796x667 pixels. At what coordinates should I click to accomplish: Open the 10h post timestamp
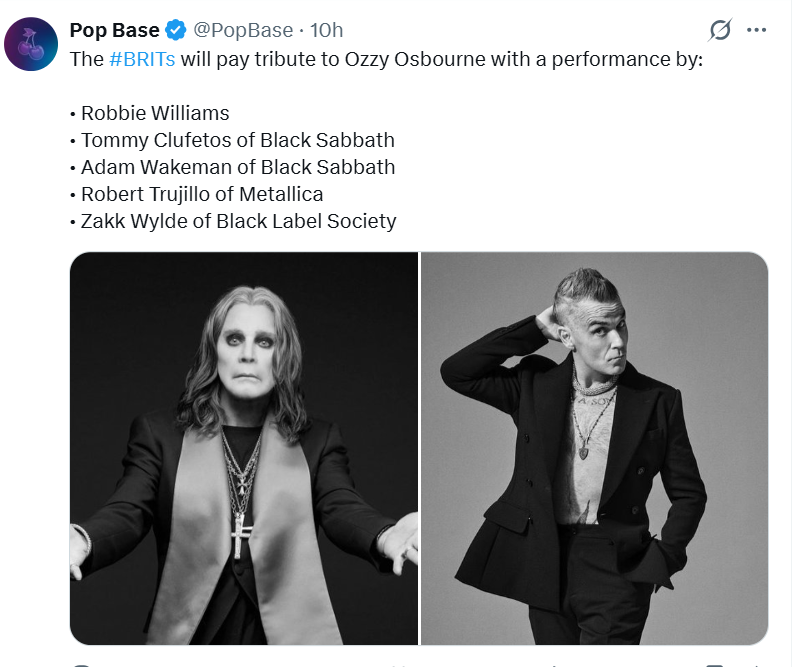point(328,30)
